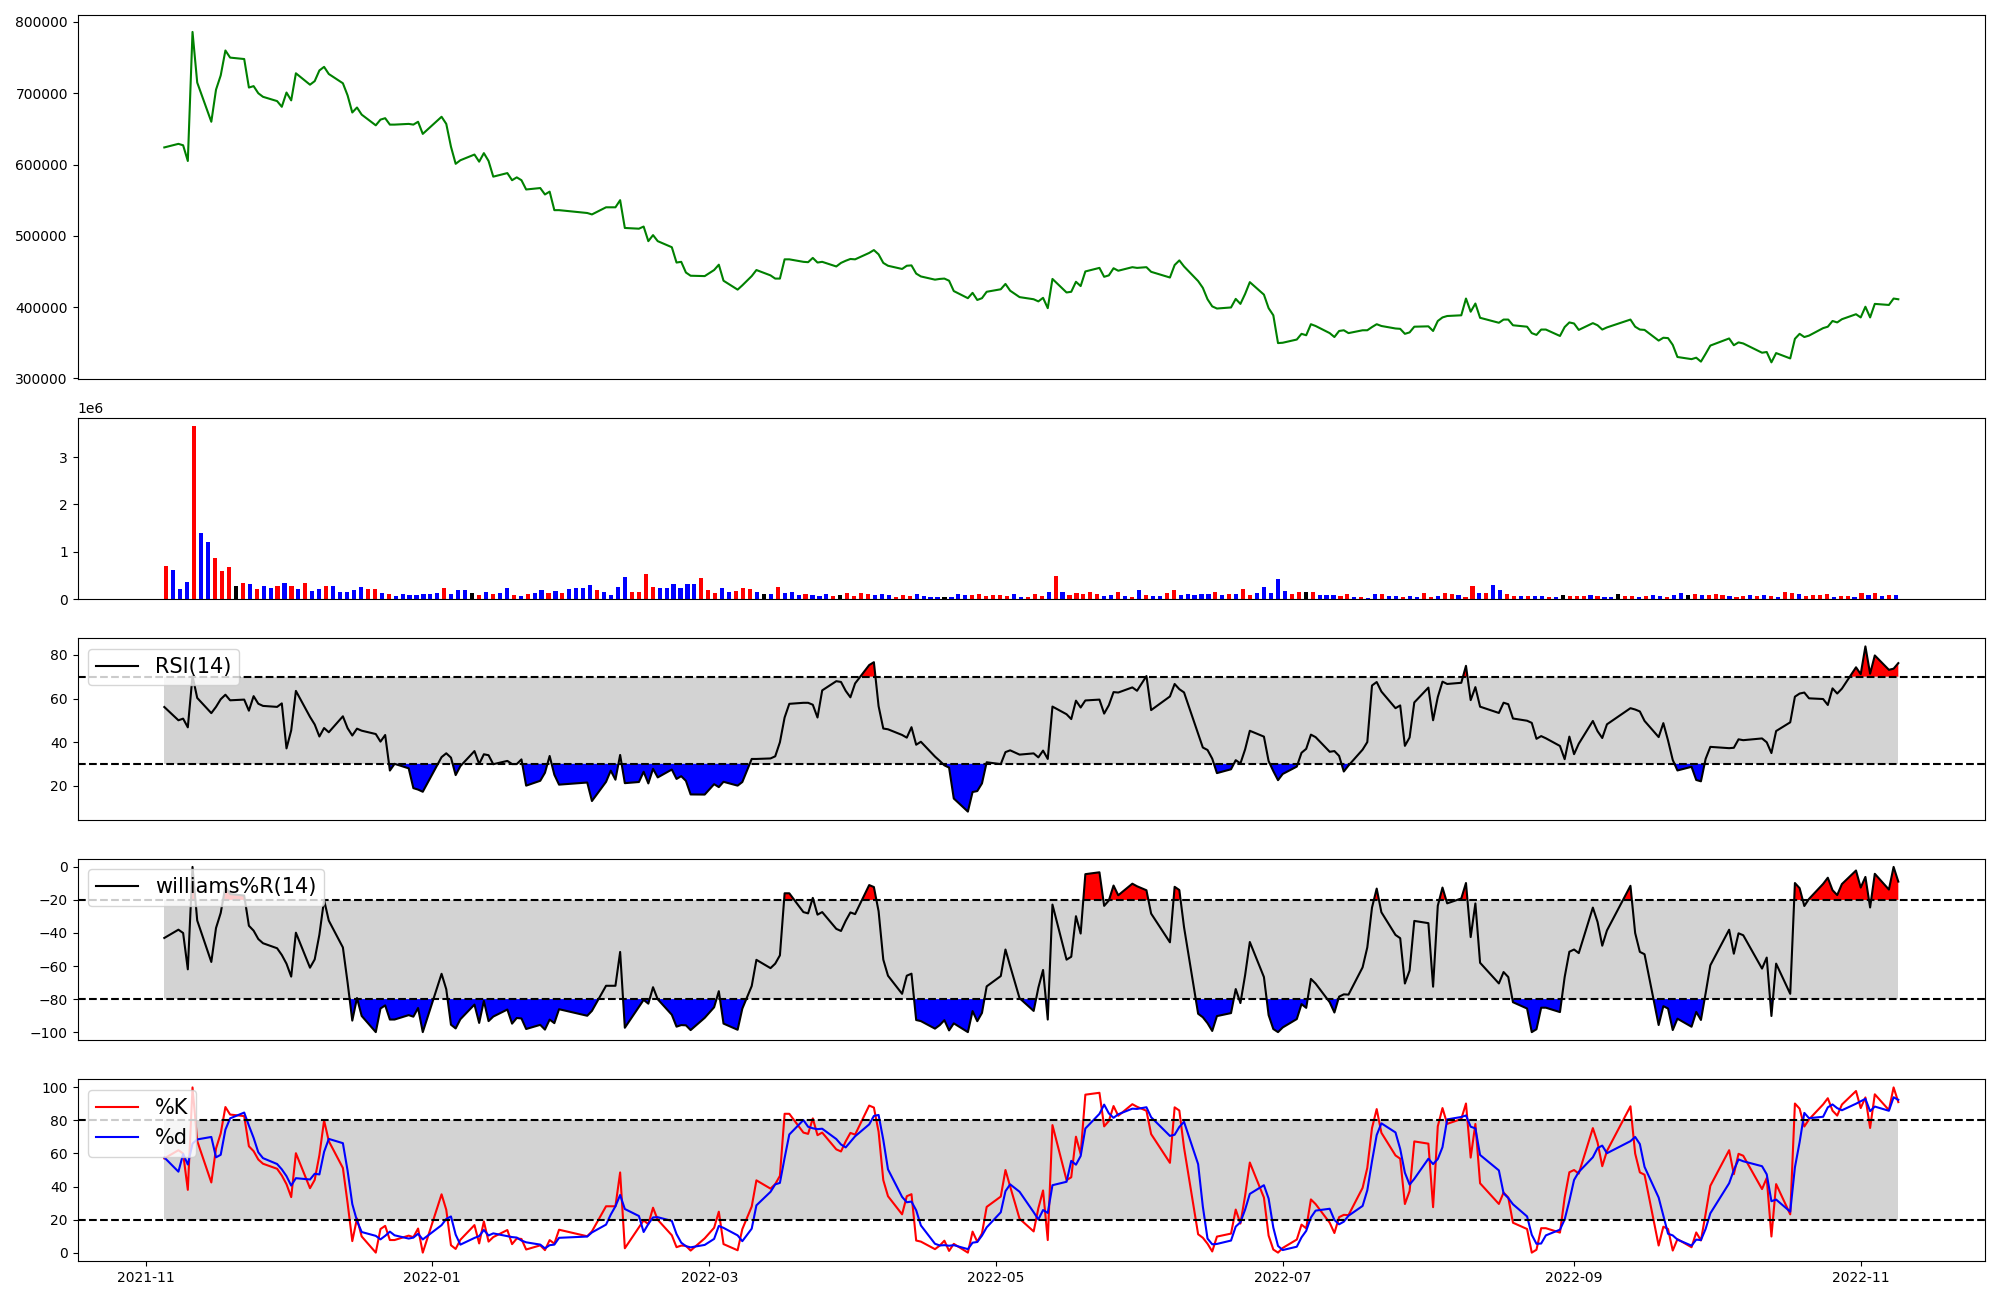Viewport: 2000px width, 1300px height.
Task: Click the 2022-11 label at right end
Action: tap(1860, 1277)
